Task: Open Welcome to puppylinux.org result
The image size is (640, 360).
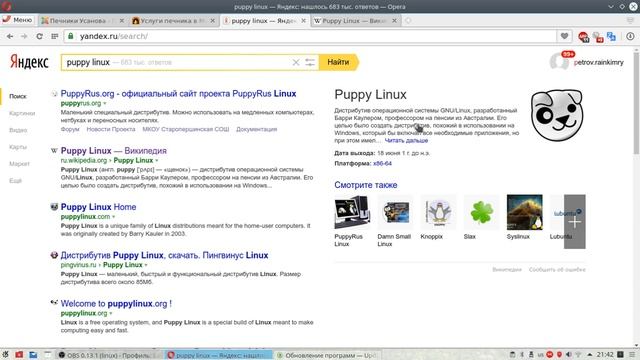Action: (116, 303)
